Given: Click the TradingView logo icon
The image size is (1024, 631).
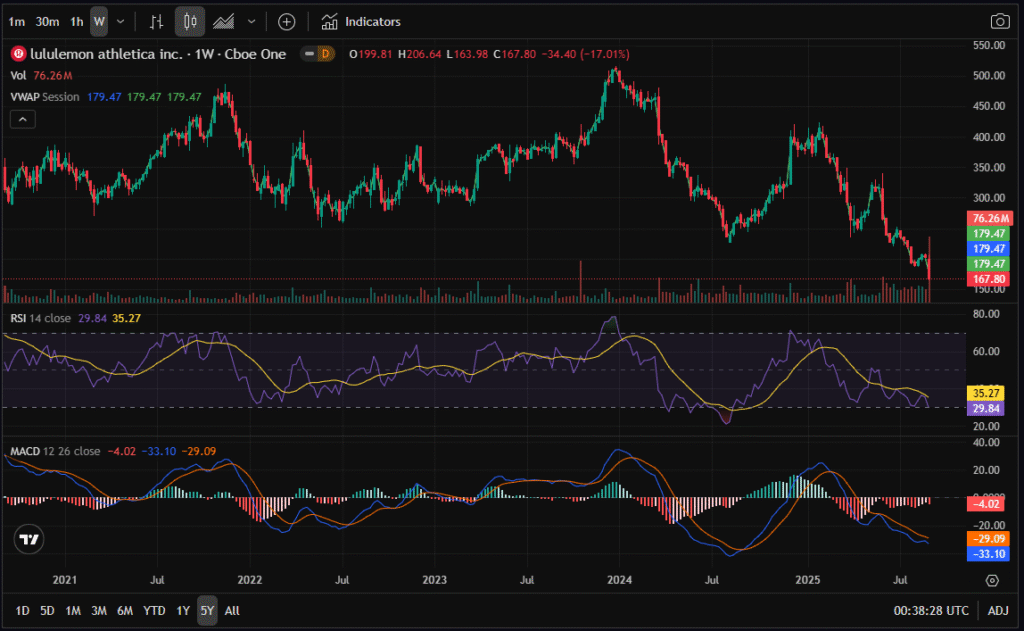Looking at the screenshot, I should (x=30, y=539).
